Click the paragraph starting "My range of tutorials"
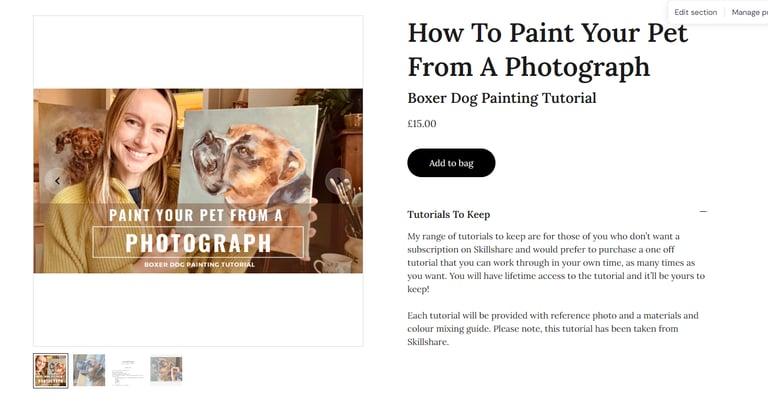 click(x=556, y=262)
